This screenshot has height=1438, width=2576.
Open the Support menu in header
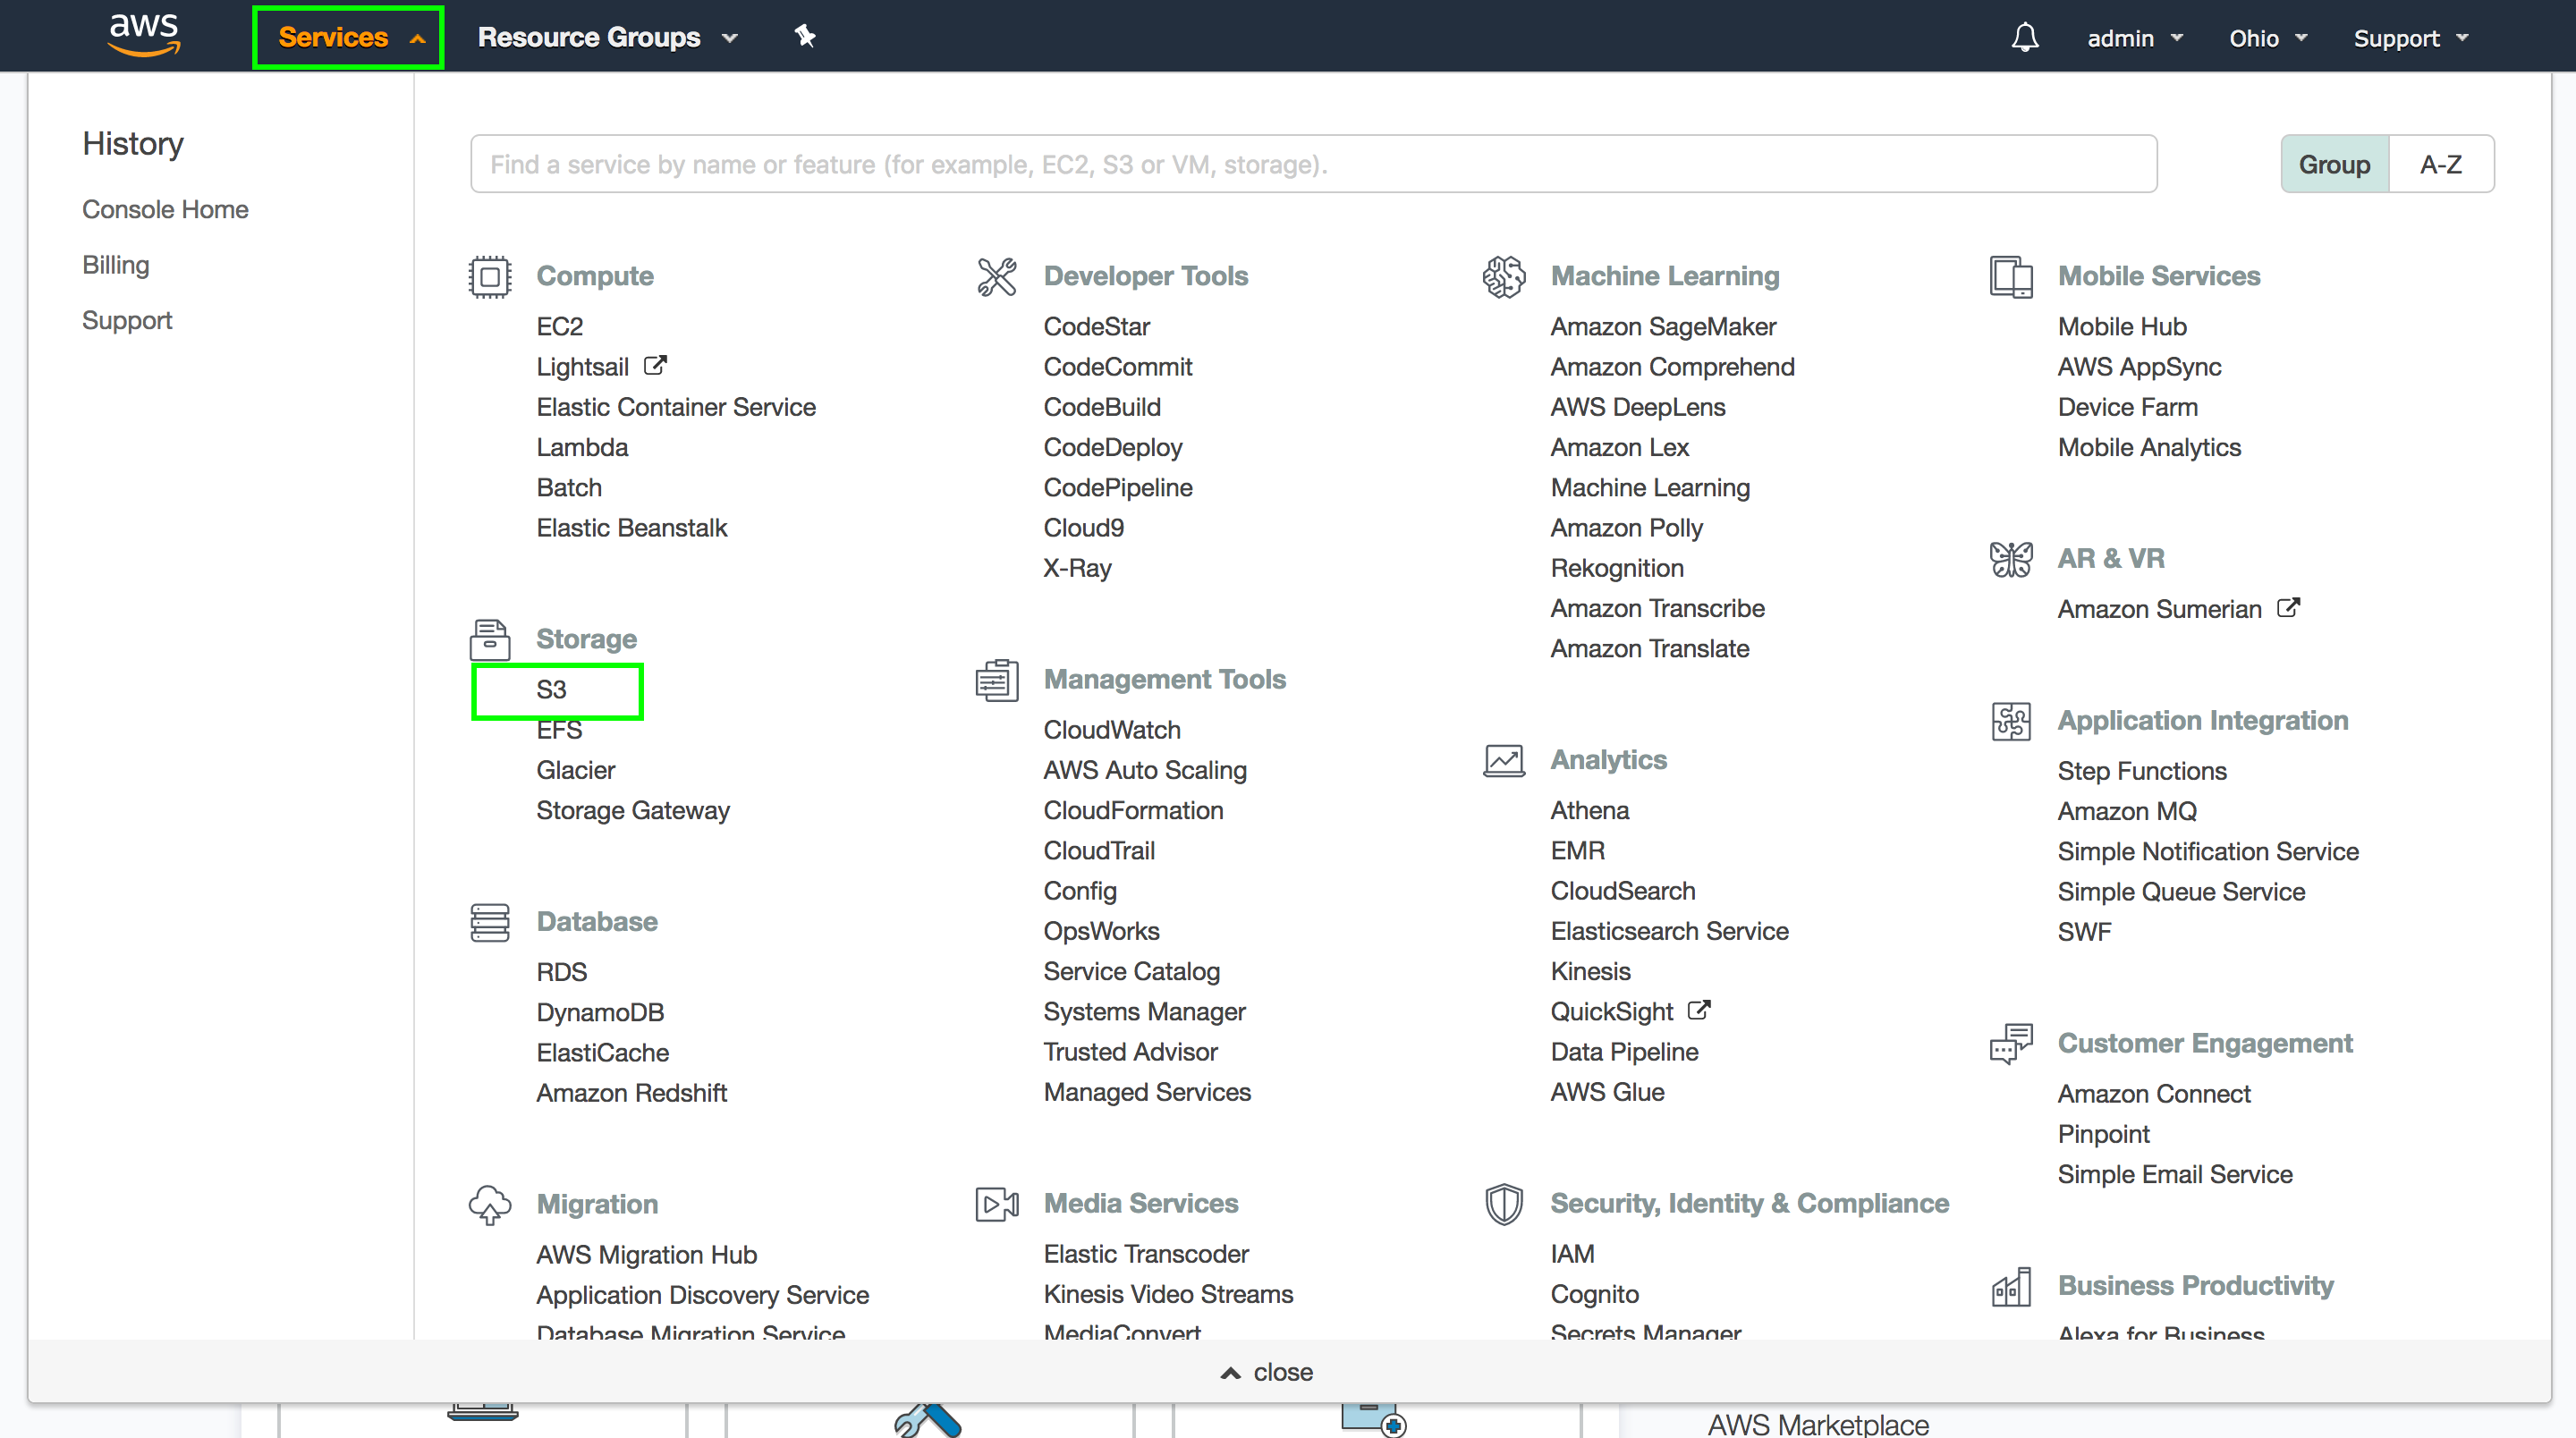tap(2410, 38)
